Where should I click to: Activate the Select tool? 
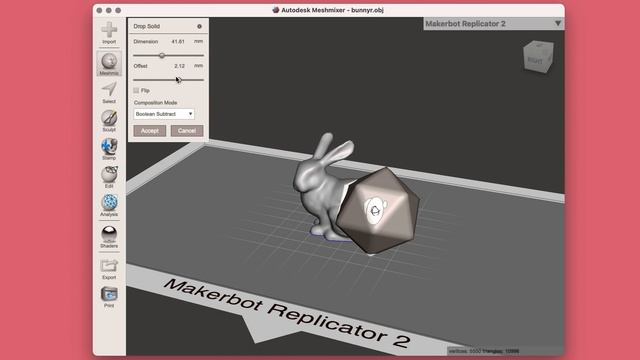(109, 92)
